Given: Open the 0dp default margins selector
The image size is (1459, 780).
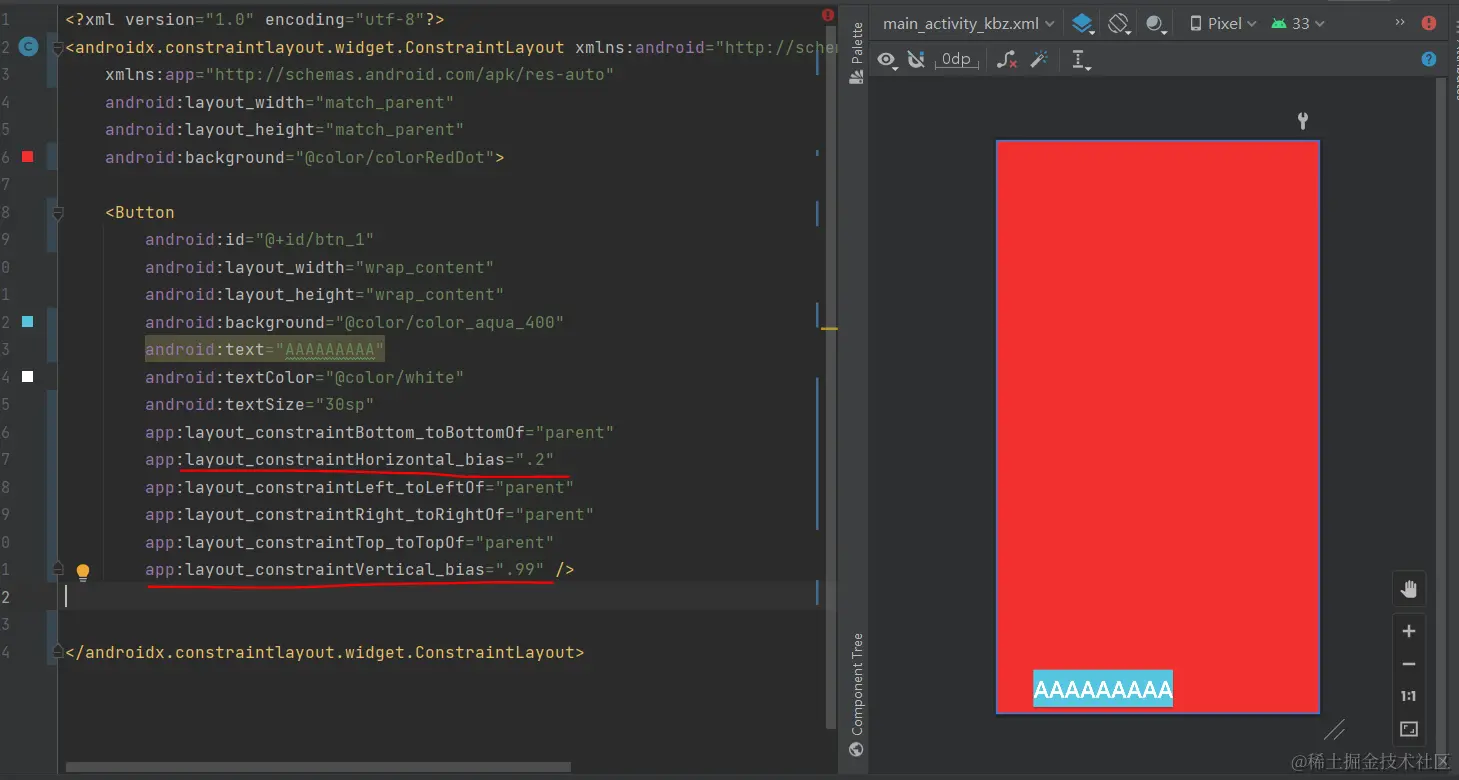Looking at the screenshot, I should click(x=956, y=59).
